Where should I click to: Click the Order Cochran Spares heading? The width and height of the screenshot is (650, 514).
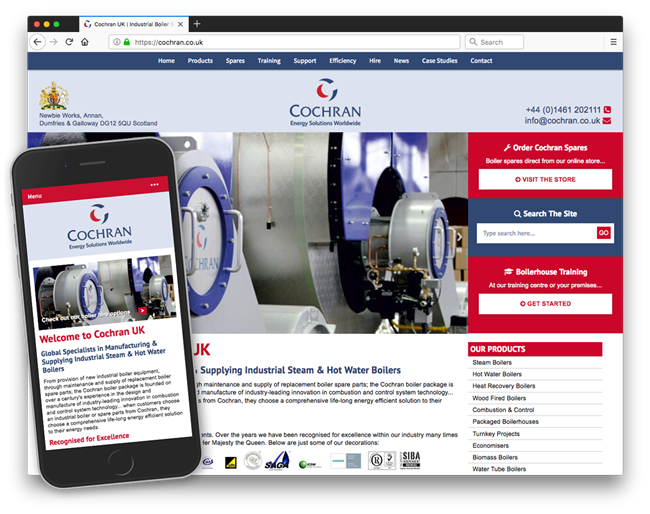pos(546,148)
